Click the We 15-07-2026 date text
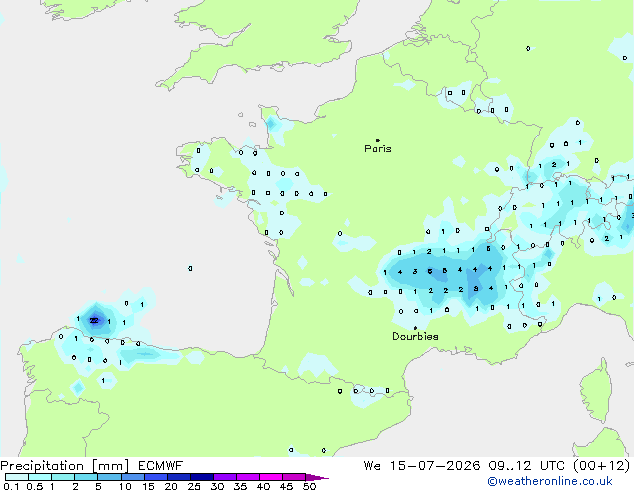This screenshot has height=490, width=634. click(422, 466)
